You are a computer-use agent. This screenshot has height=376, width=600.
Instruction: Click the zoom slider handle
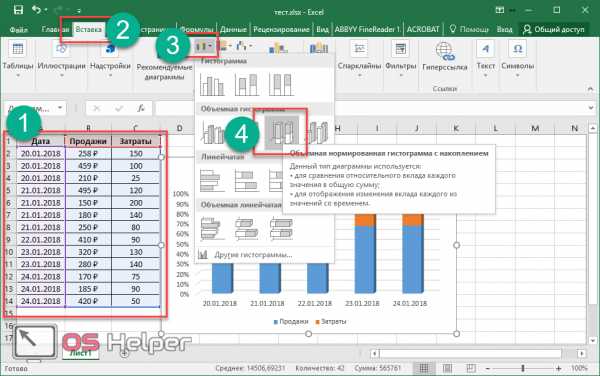pyautogui.click(x=522, y=368)
